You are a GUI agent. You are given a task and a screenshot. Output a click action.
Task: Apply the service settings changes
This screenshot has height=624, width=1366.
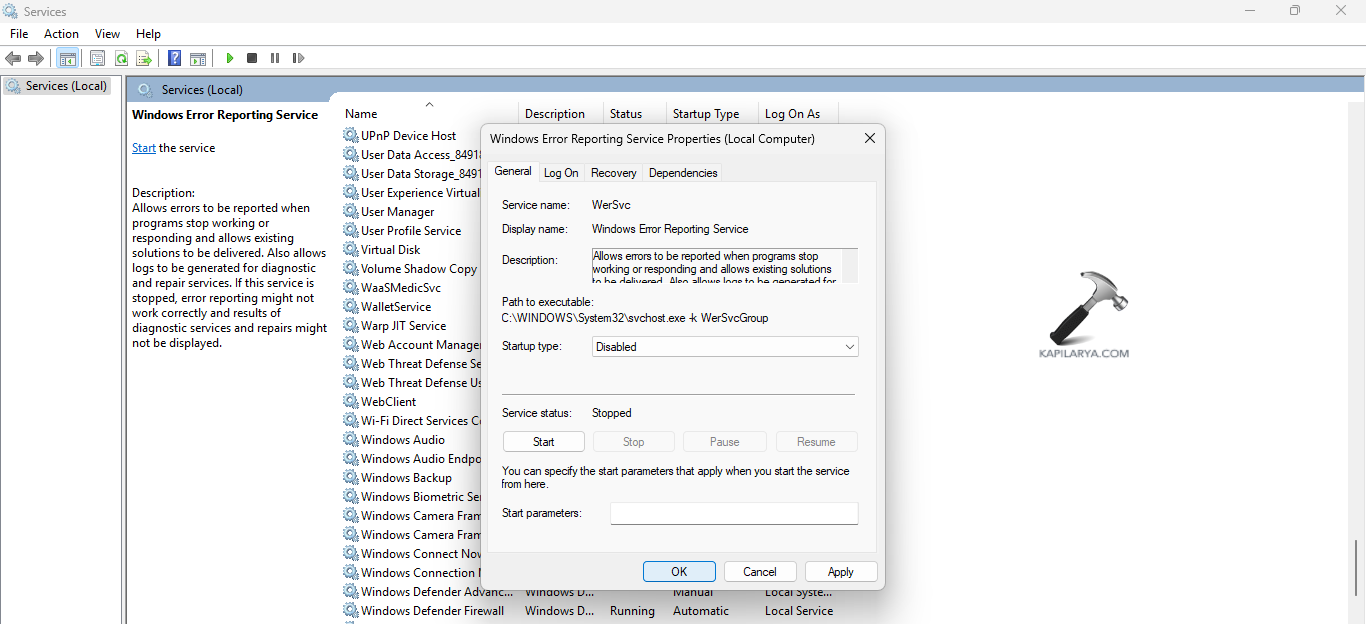(x=841, y=571)
